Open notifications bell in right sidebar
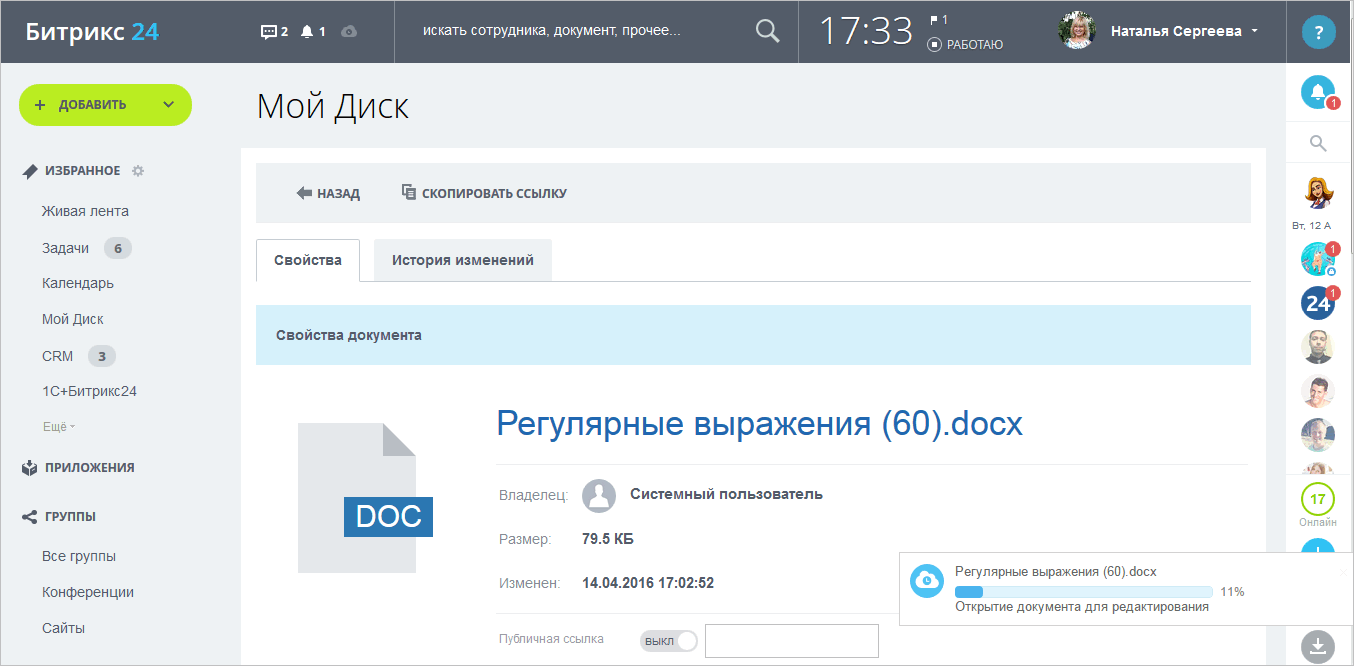This screenshot has width=1354, height=666. point(1318,92)
